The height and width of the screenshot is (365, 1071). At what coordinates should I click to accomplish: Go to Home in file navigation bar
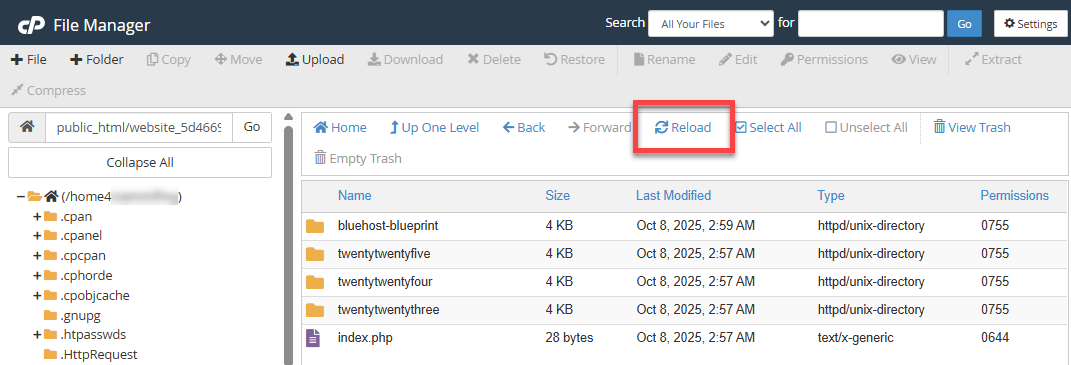[340, 128]
